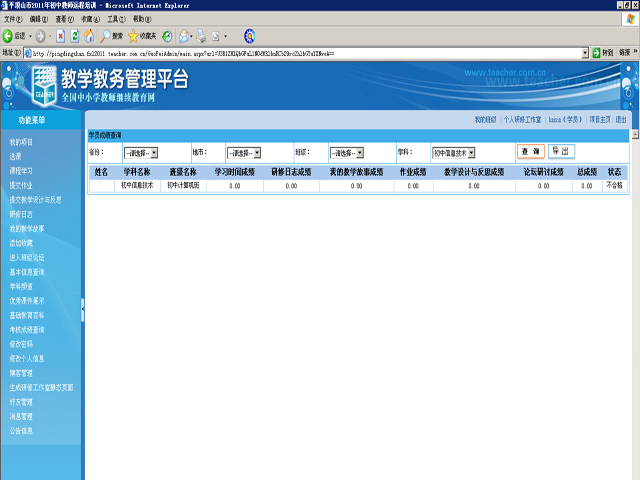Click the Print icon in toolbar

coord(201,36)
